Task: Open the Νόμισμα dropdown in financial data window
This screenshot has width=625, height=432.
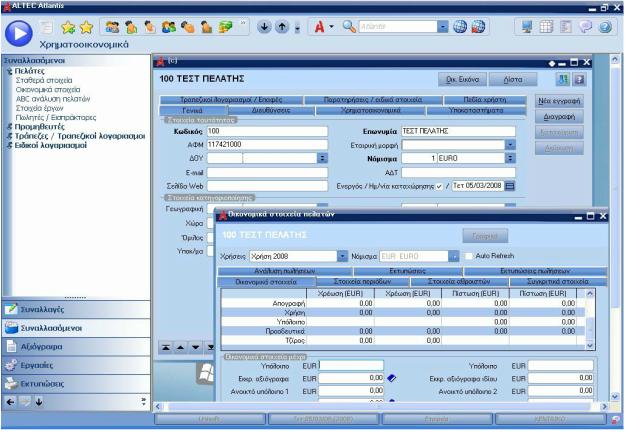Action: pos(454,256)
